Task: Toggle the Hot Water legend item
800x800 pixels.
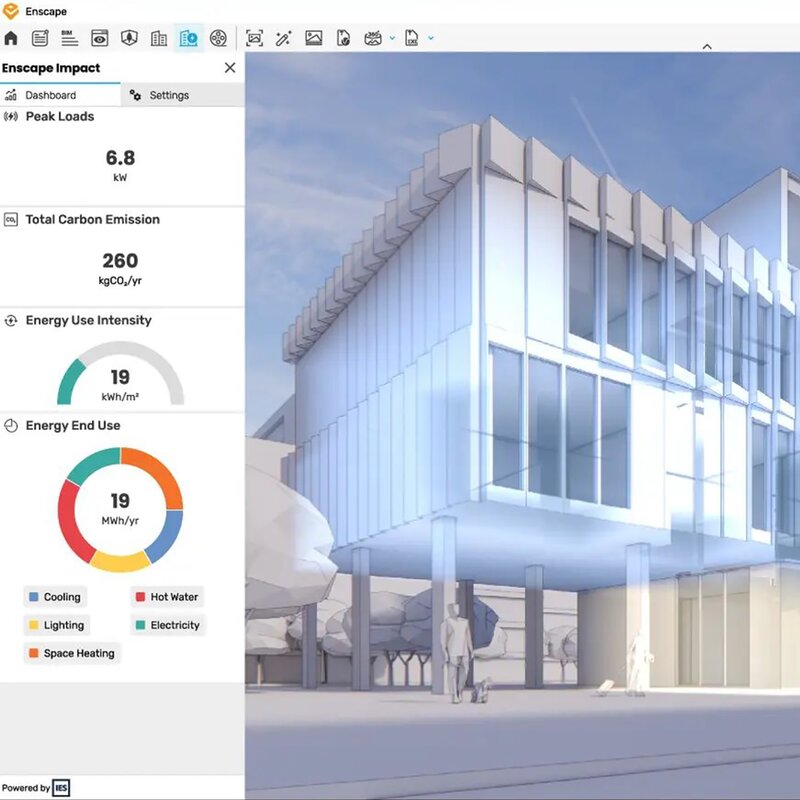Action: point(166,597)
